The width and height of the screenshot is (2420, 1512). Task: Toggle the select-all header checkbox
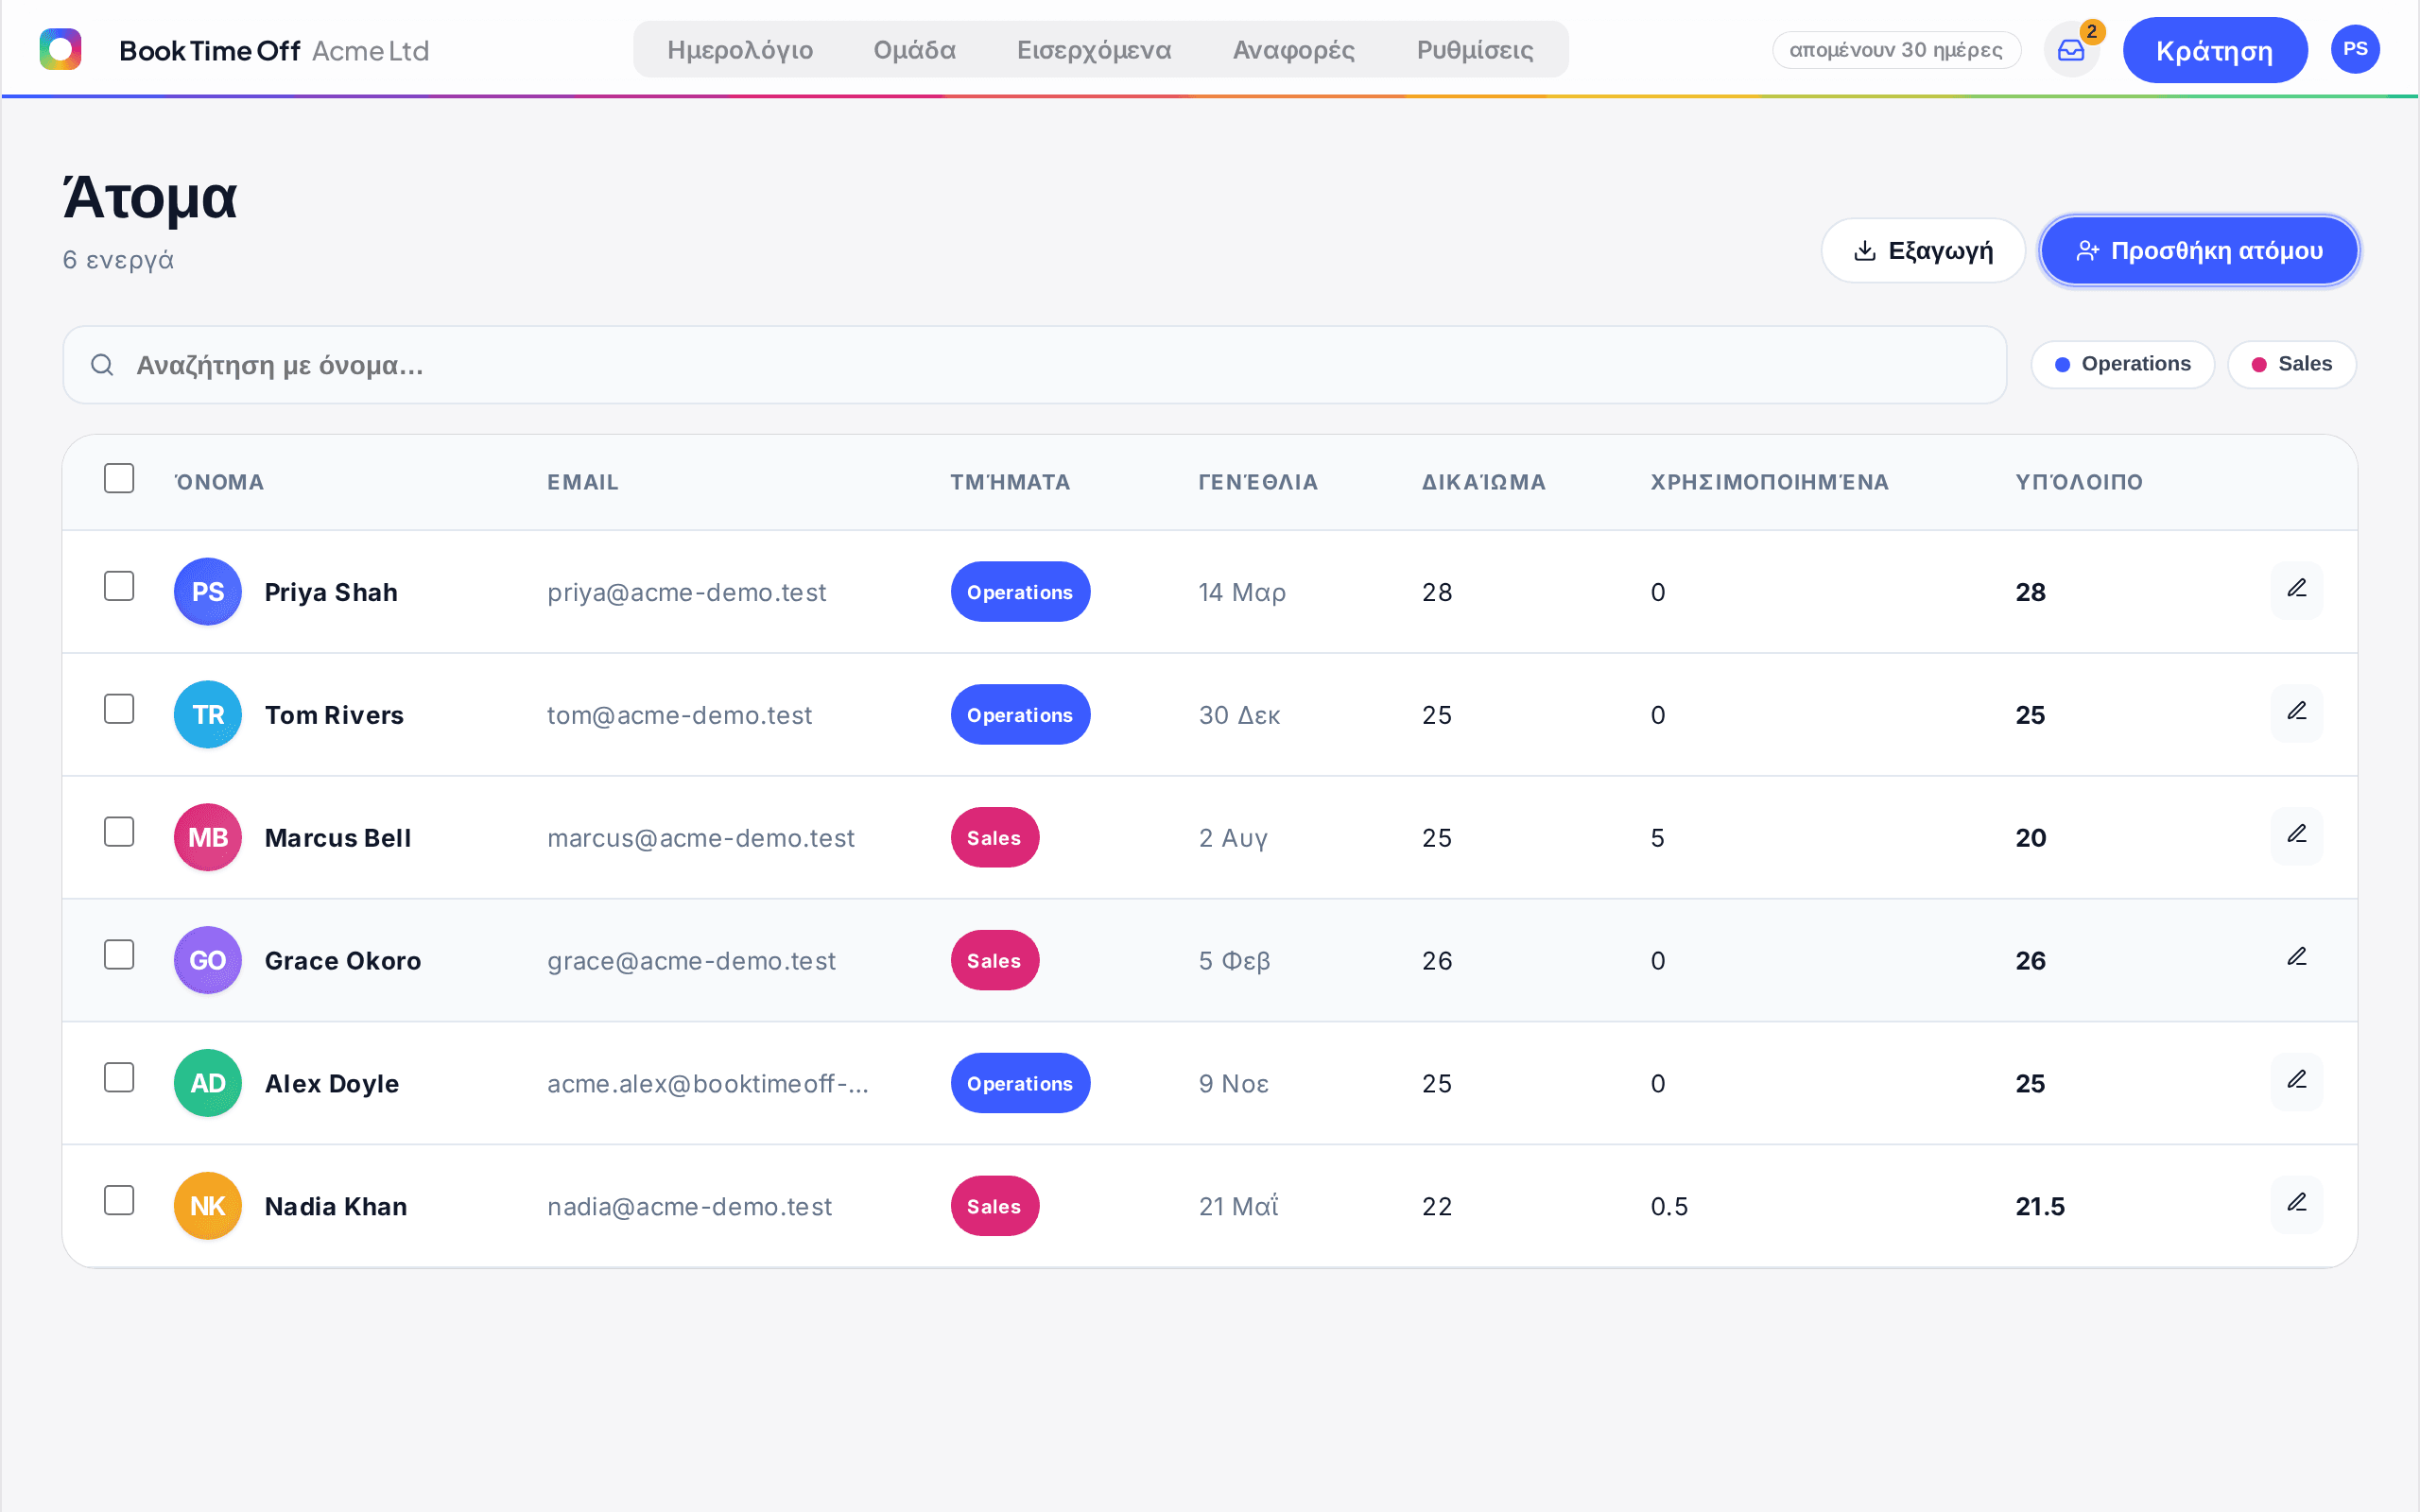(119, 478)
